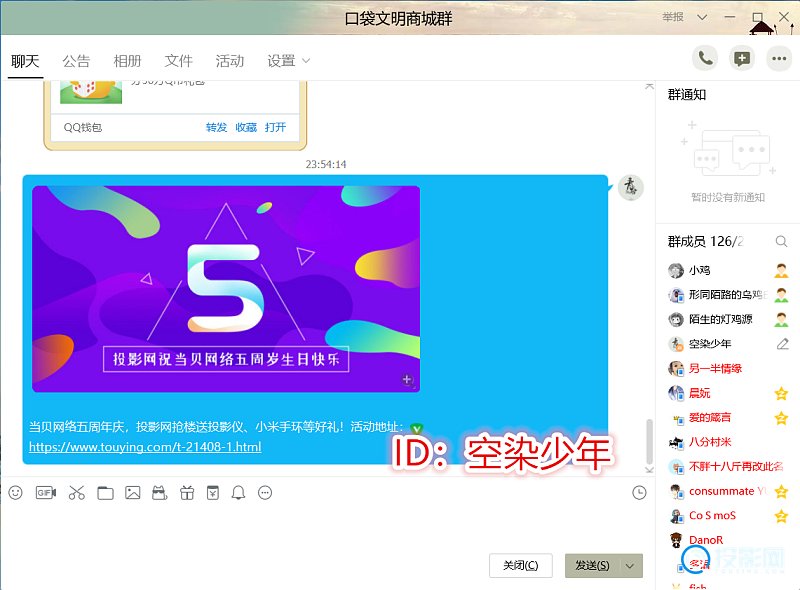Image resolution: width=800 pixels, height=590 pixels.
Task: Click the 发送(S) button
Action: pos(593,566)
